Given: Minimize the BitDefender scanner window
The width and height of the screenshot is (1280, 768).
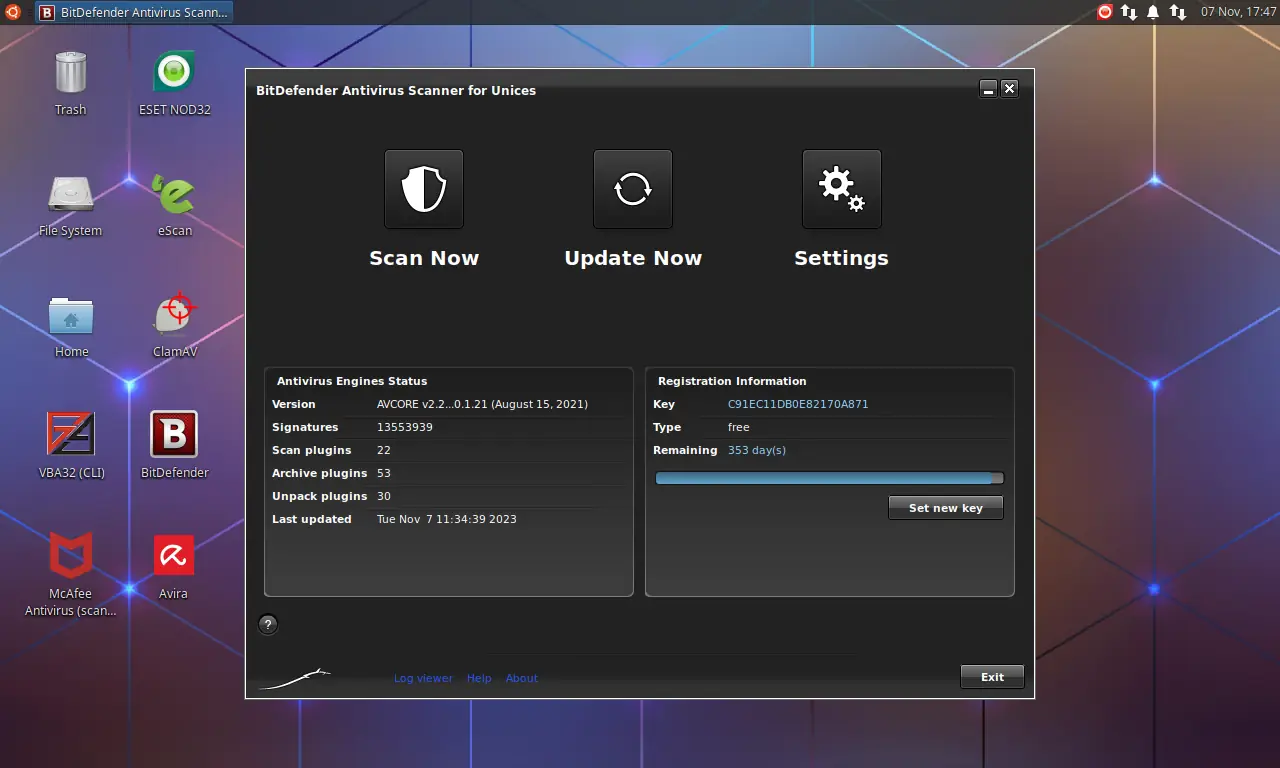Looking at the screenshot, I should point(988,89).
